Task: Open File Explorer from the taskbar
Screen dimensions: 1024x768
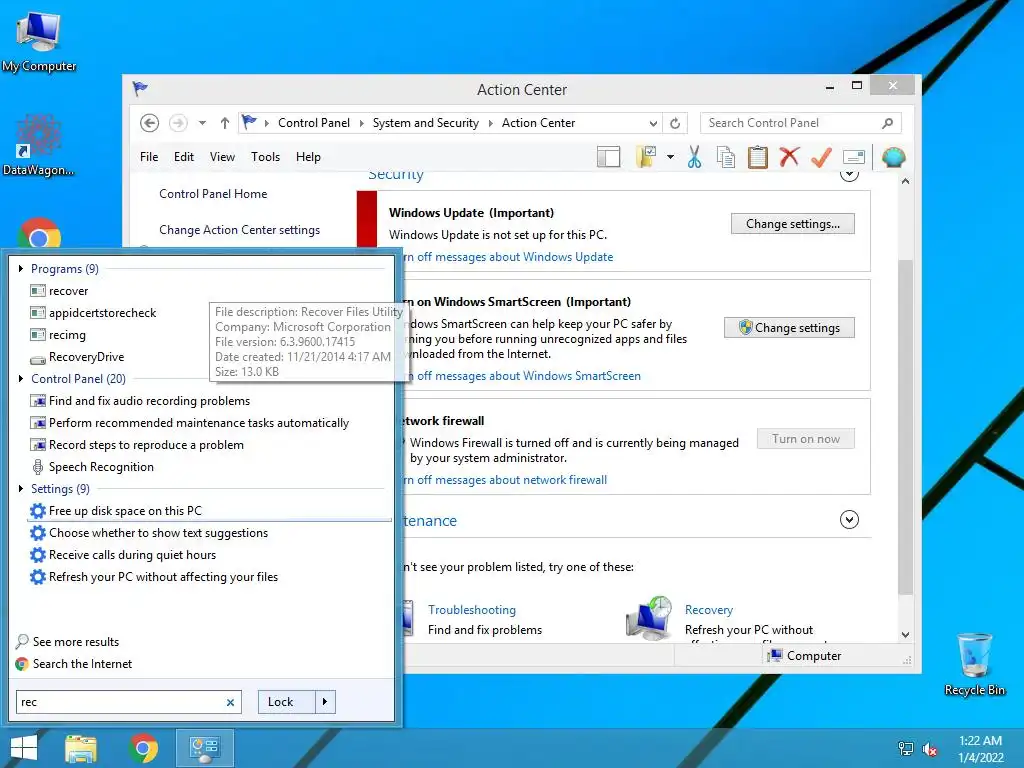Action: pyautogui.click(x=81, y=748)
